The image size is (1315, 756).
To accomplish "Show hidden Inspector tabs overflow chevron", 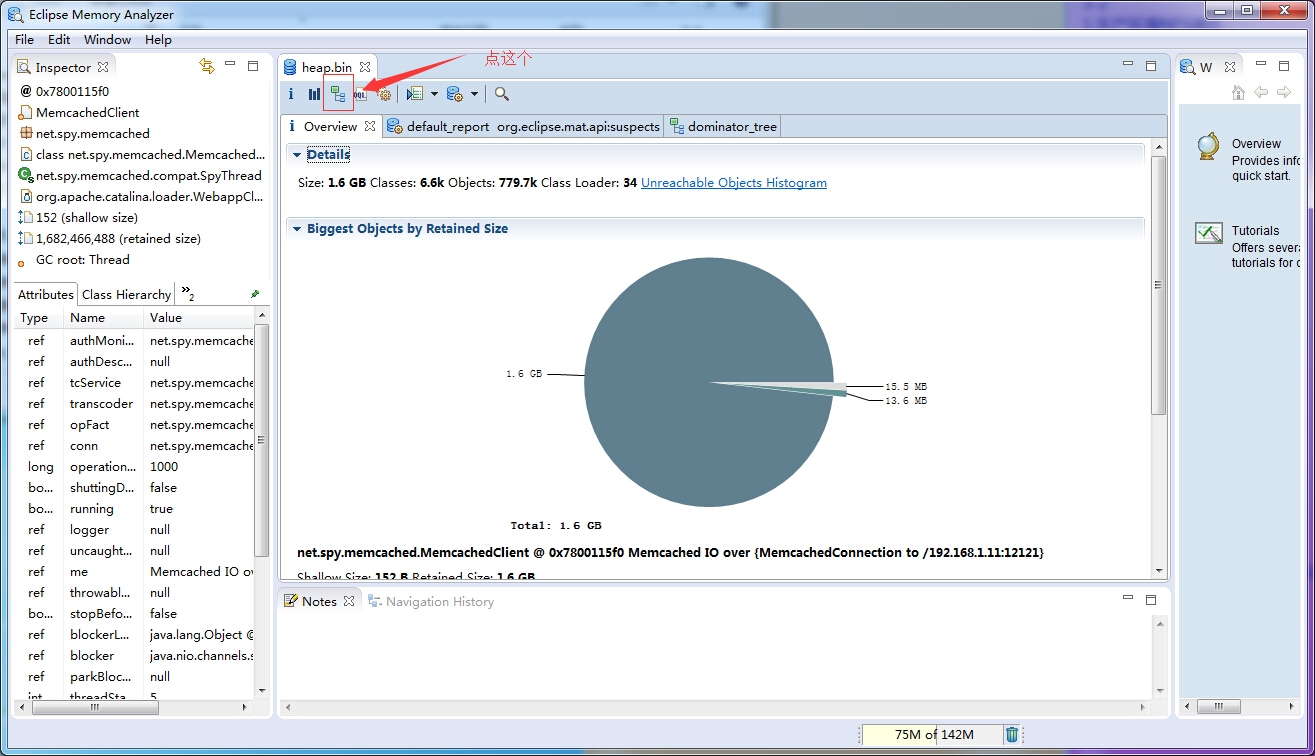I will point(187,293).
